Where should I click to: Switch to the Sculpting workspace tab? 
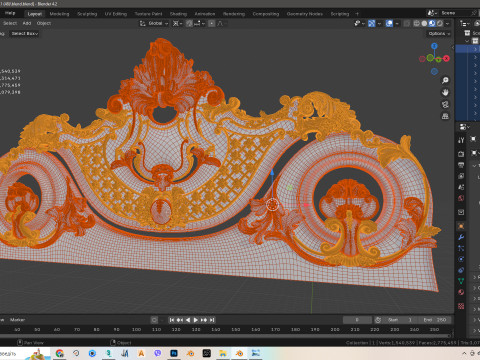click(87, 14)
